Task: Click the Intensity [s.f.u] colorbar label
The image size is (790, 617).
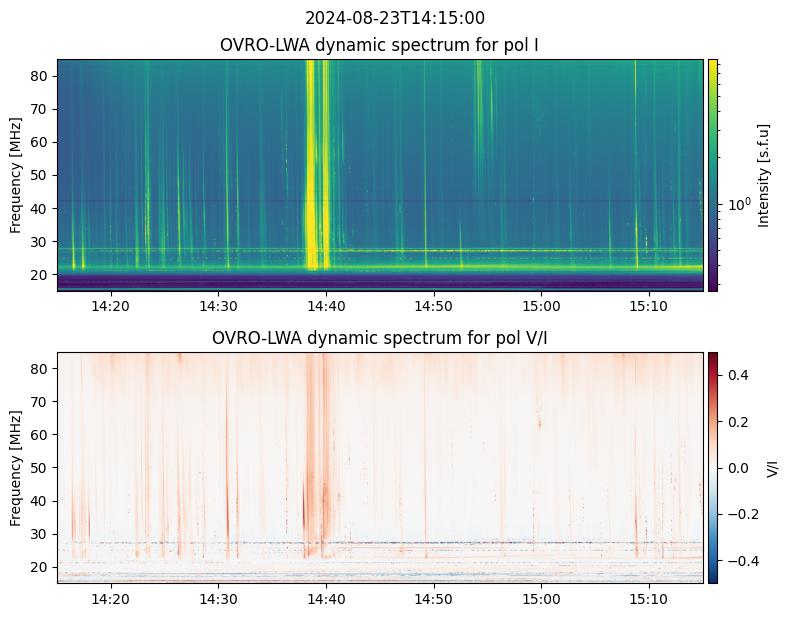Action: click(x=764, y=175)
